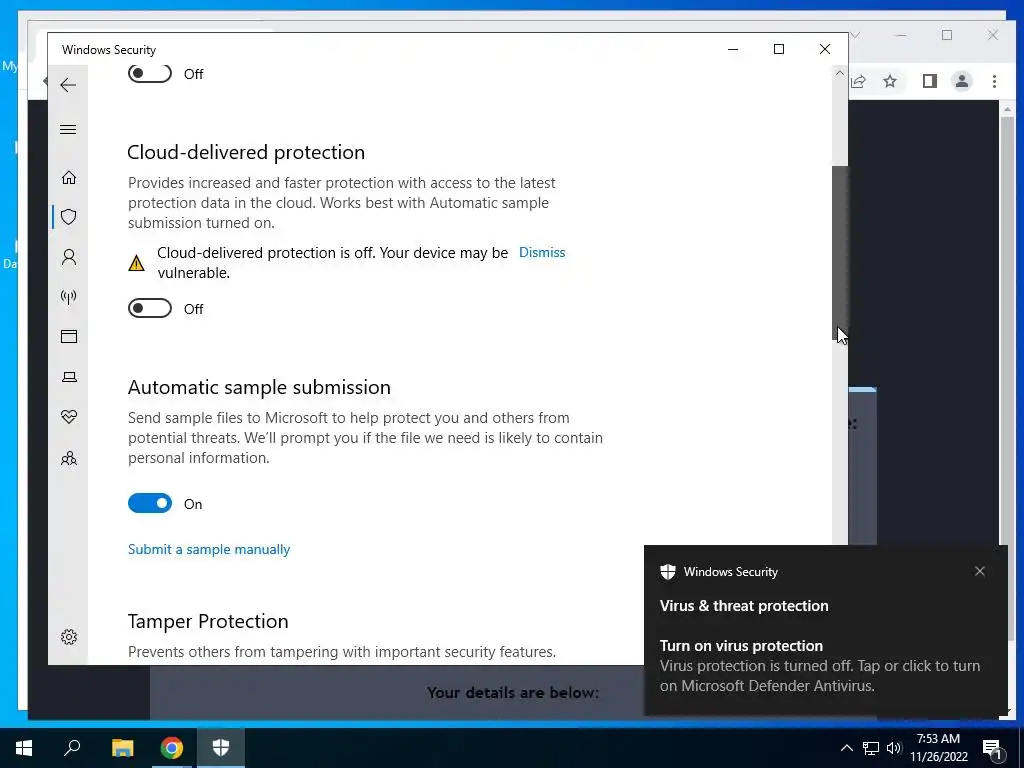This screenshot has width=1024, height=768.
Task: Open Device security laptop icon
Action: (69, 377)
